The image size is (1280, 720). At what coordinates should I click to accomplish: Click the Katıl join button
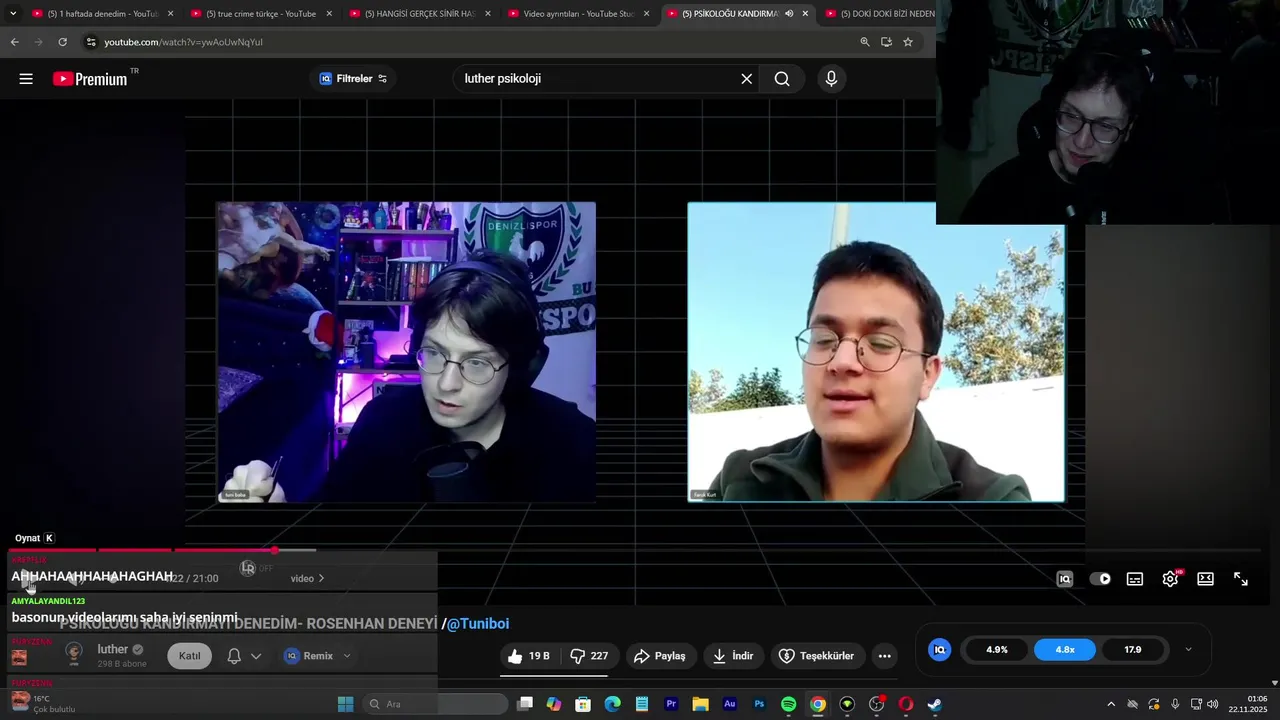pyautogui.click(x=189, y=656)
